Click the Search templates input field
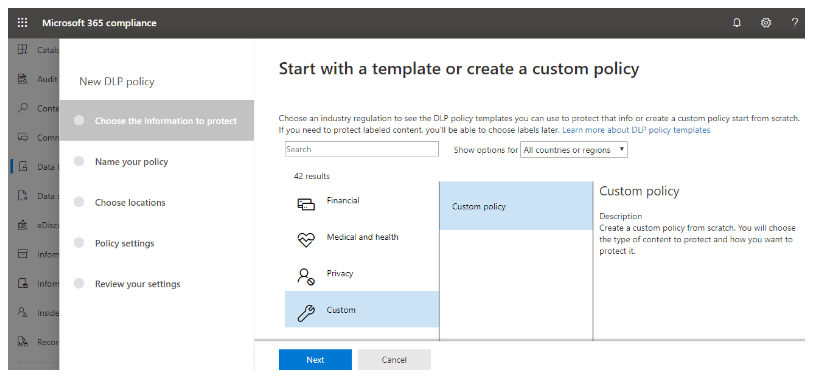Image resolution: width=819 pixels, height=377 pixels. [x=361, y=149]
